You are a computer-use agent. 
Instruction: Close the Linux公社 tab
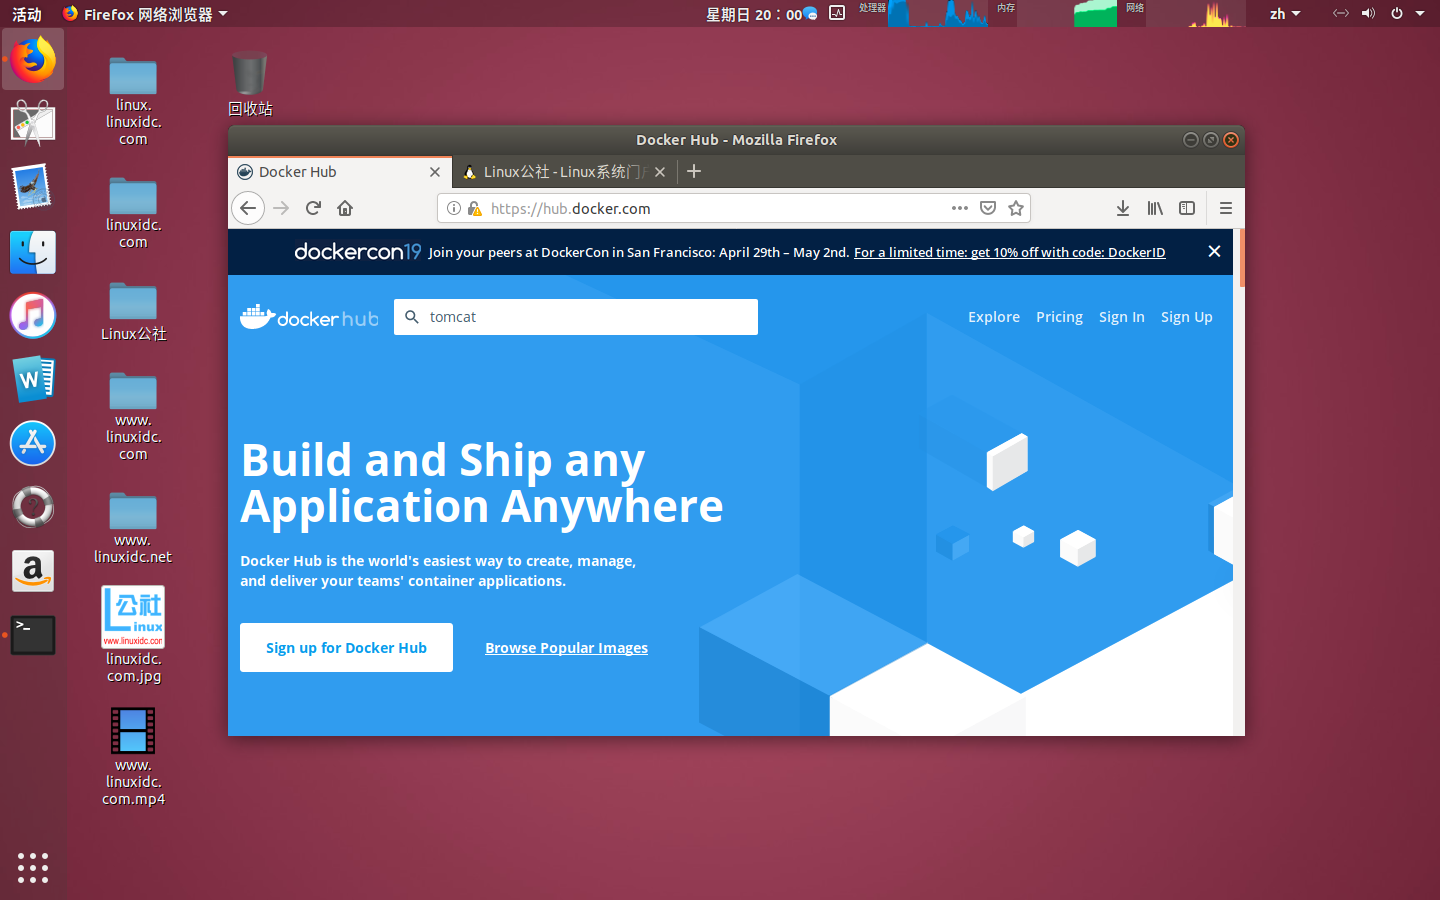tap(660, 172)
